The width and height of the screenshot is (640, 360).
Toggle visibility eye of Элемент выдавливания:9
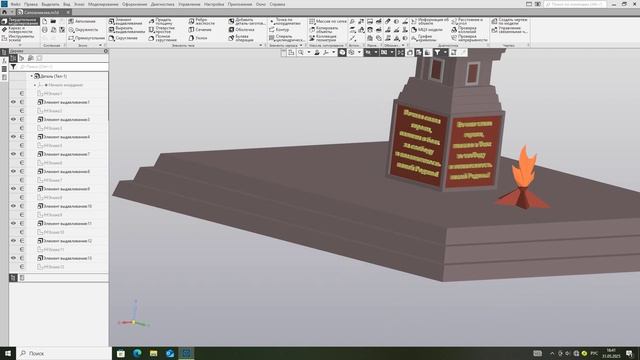[13, 189]
